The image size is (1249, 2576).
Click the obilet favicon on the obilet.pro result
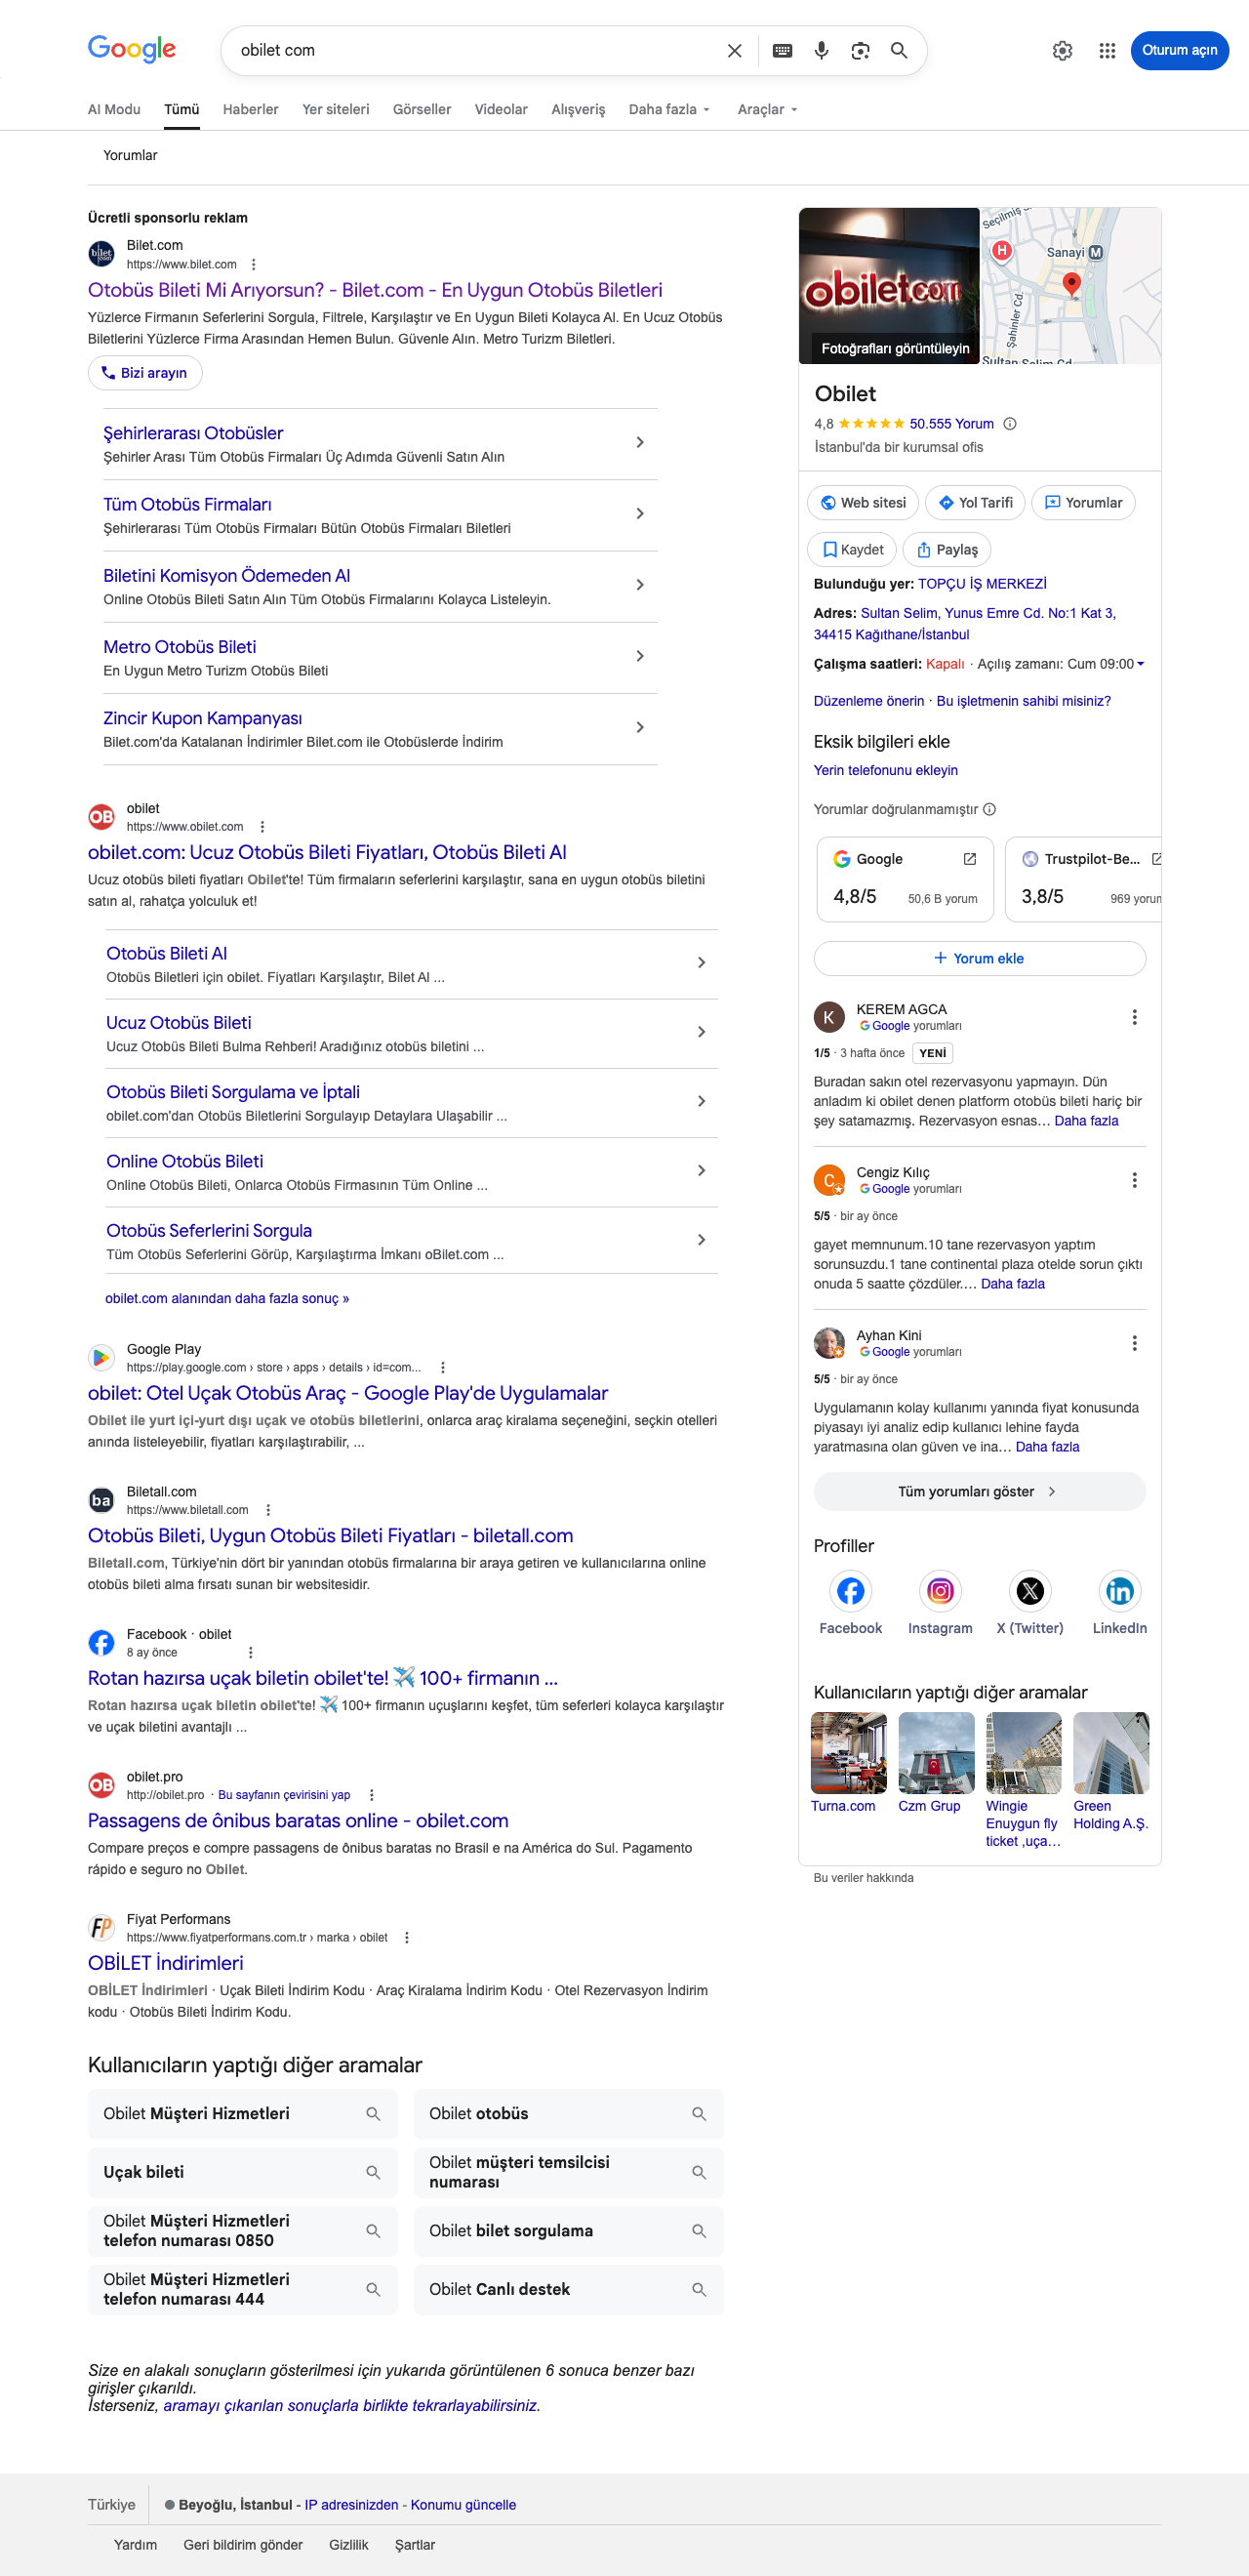click(102, 1785)
